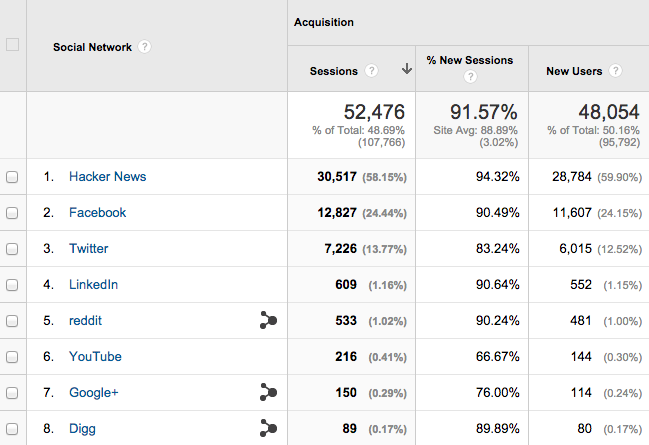Open the LinkedIn network link

pyautogui.click(x=94, y=285)
